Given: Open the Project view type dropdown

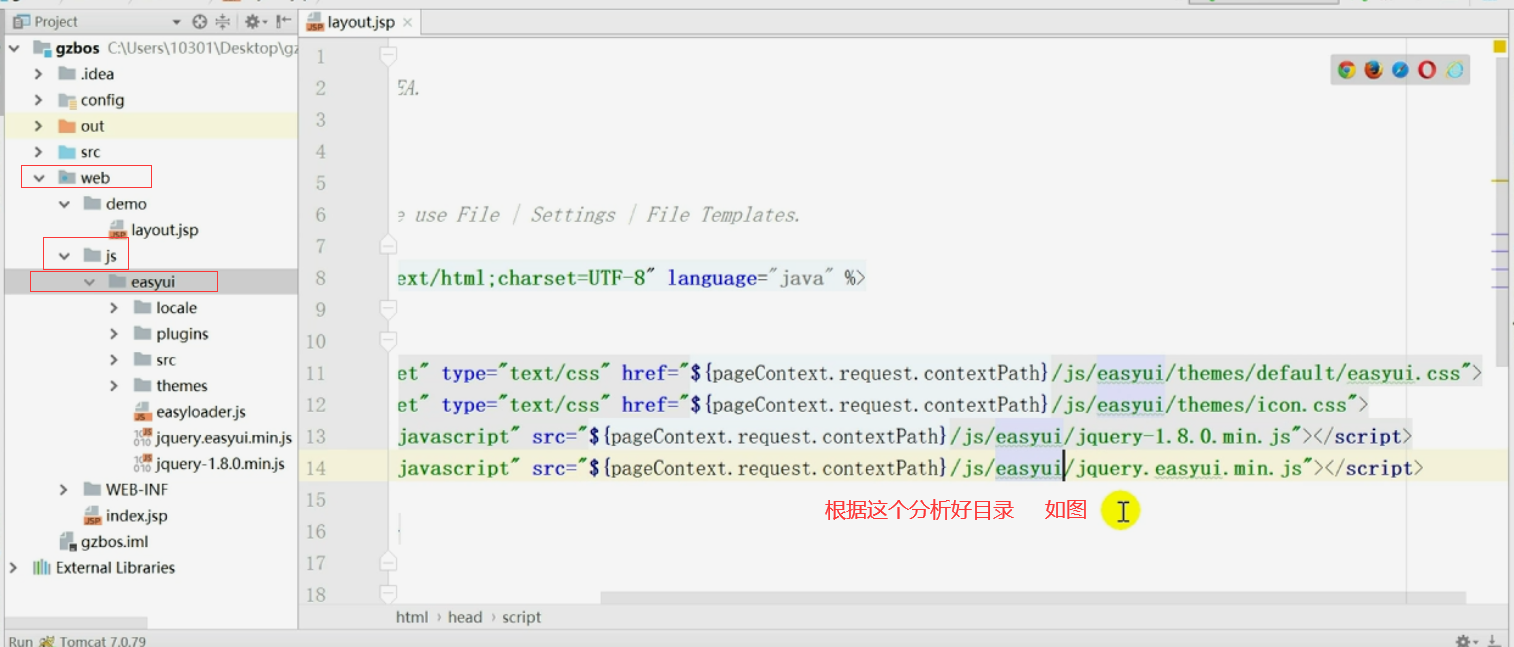Looking at the screenshot, I should click(x=176, y=22).
